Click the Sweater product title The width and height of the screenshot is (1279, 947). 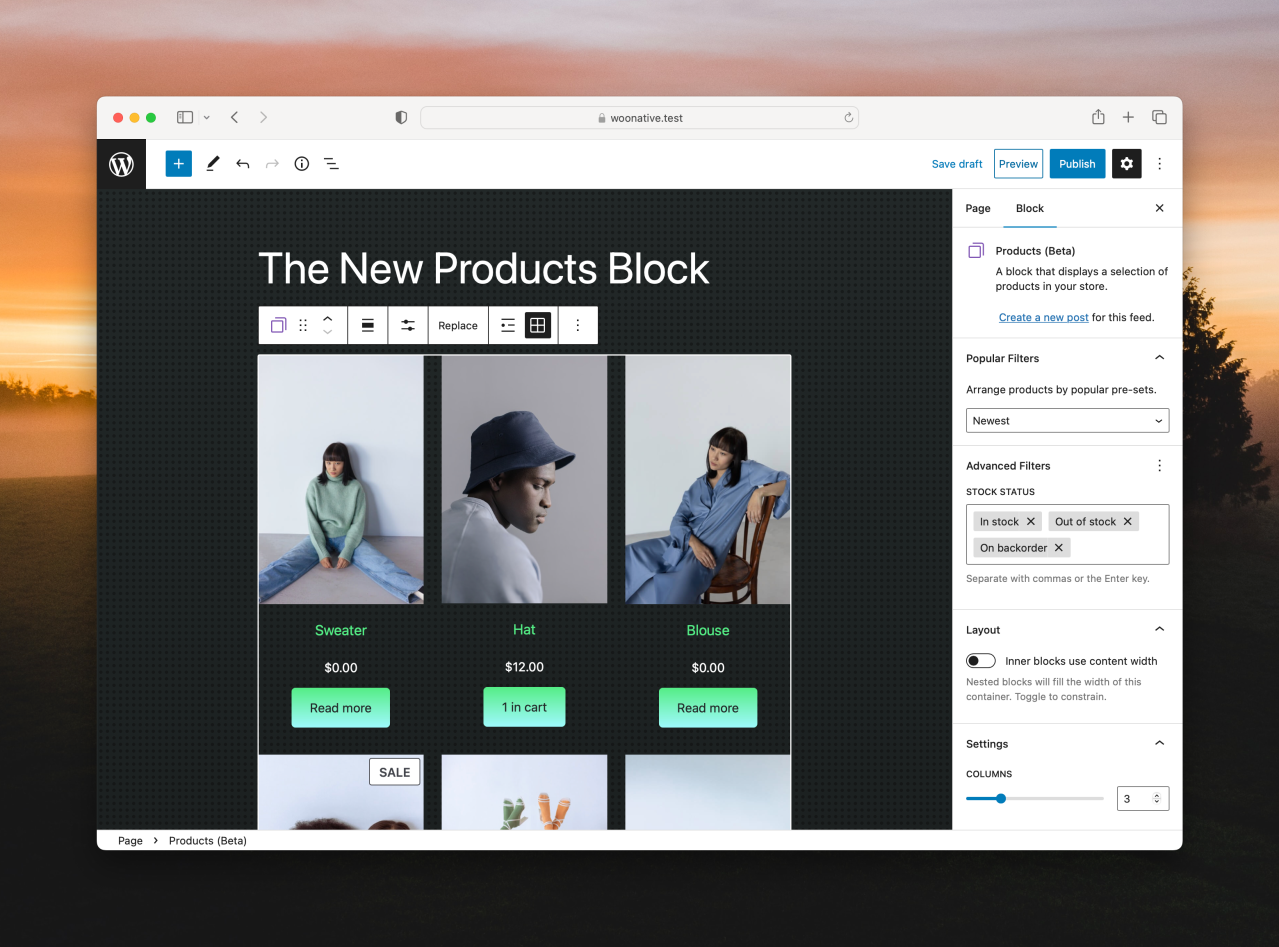[x=341, y=630]
